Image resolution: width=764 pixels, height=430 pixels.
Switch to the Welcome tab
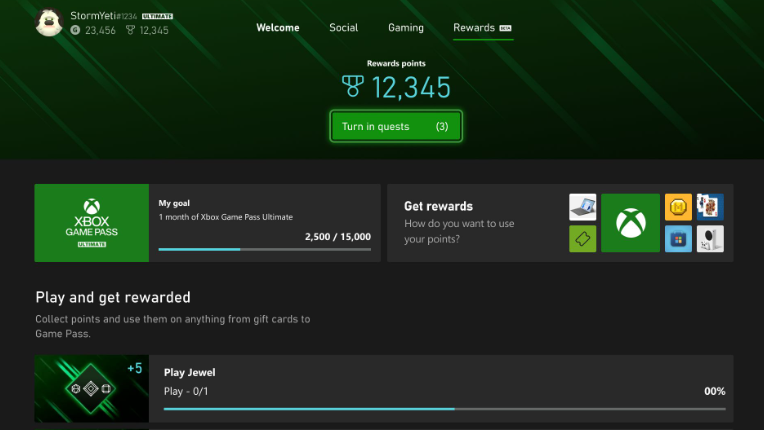coord(278,28)
